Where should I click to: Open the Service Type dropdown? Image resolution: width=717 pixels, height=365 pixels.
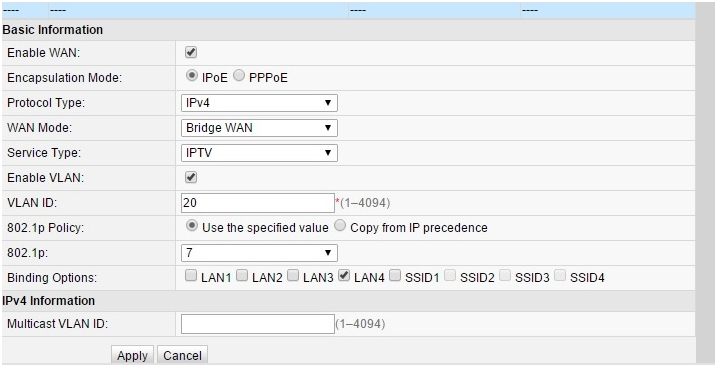pyautogui.click(x=259, y=153)
